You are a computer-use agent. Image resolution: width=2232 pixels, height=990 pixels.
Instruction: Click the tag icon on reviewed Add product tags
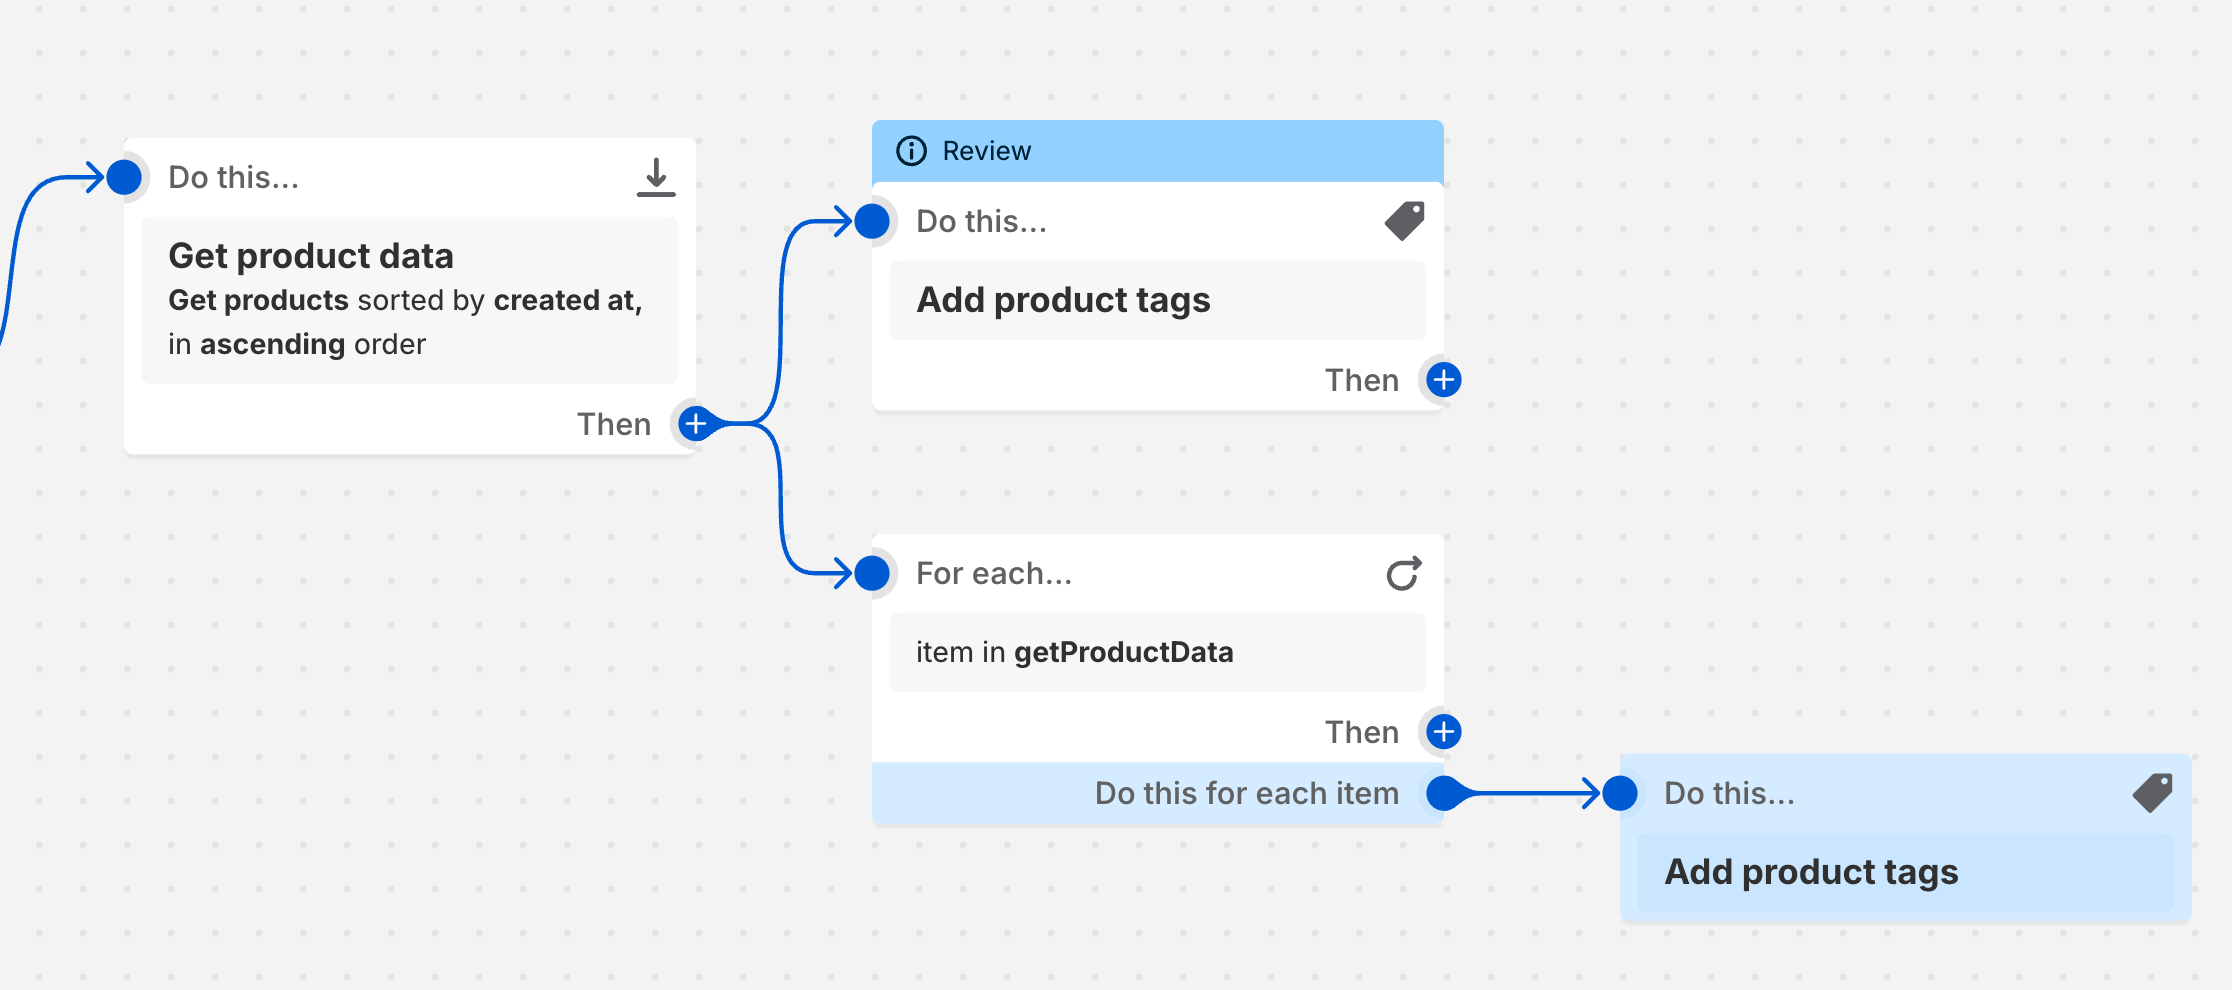1404,221
